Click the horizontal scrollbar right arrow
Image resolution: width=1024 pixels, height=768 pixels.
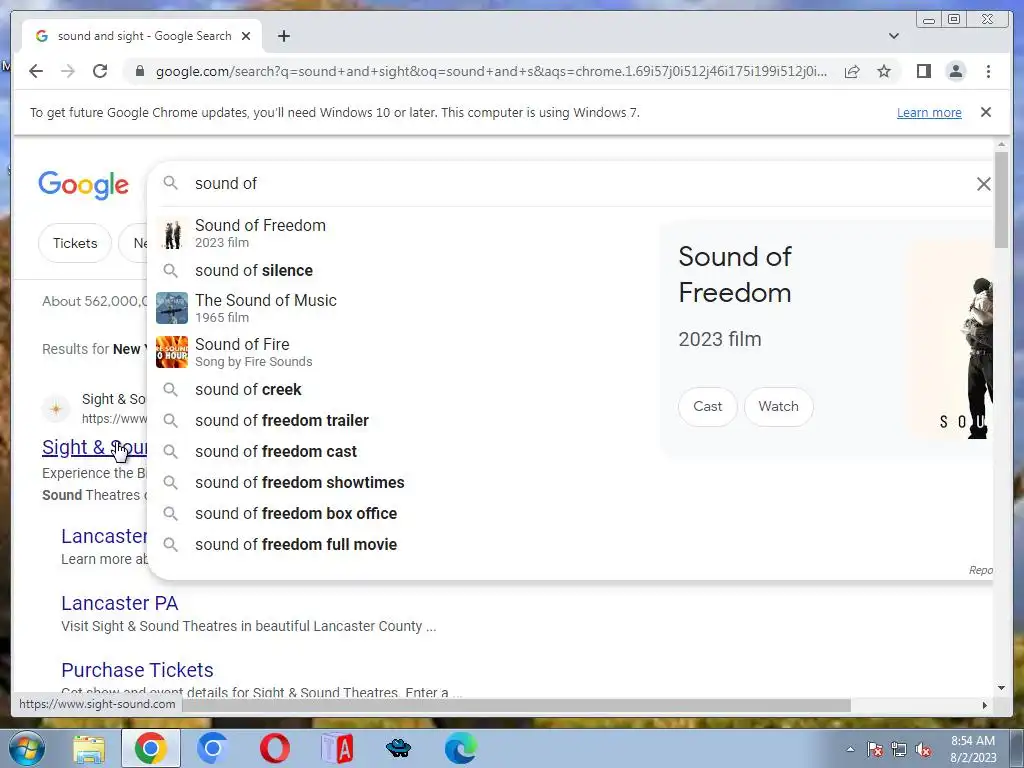point(985,705)
